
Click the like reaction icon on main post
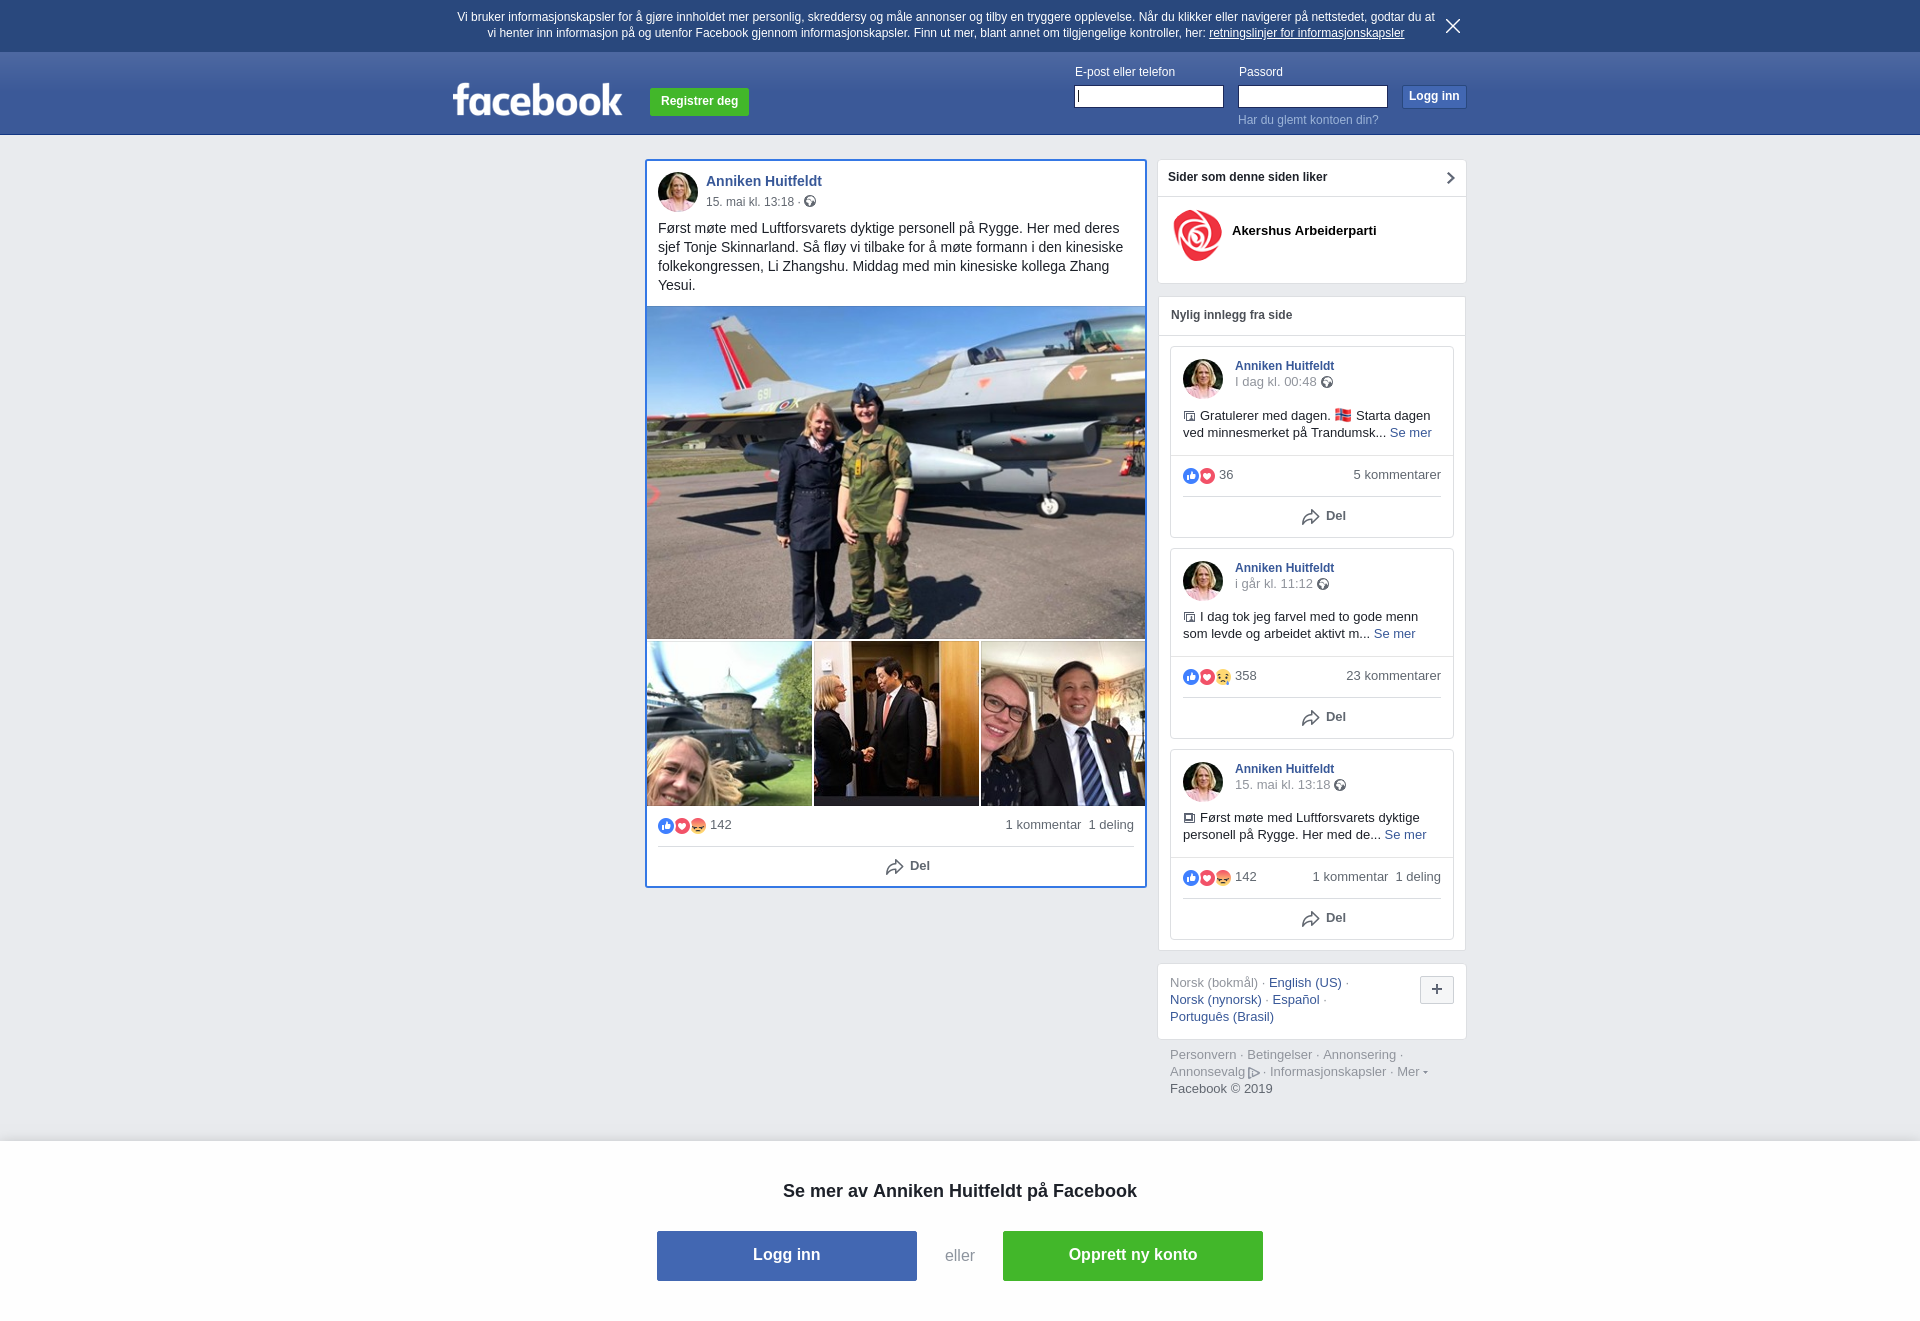(x=666, y=826)
